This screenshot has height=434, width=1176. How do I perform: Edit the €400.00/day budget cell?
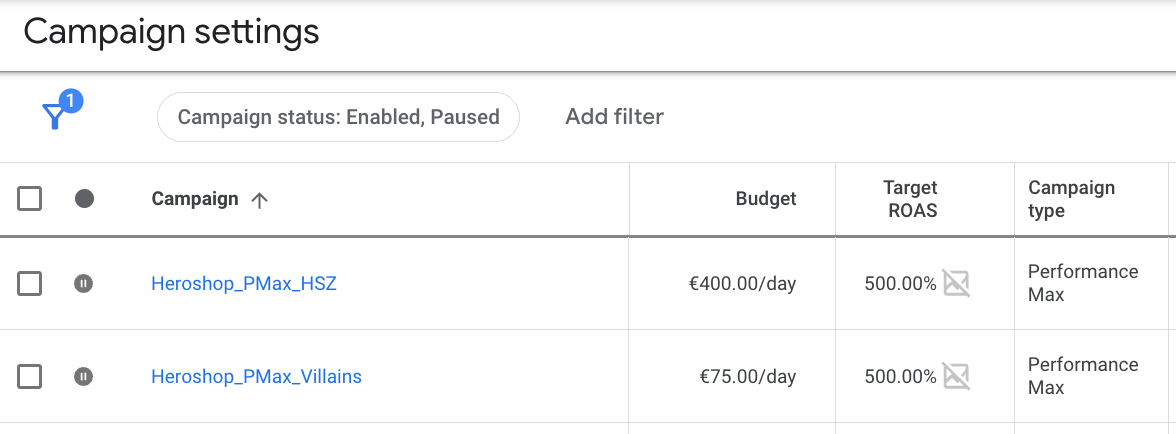click(x=742, y=284)
